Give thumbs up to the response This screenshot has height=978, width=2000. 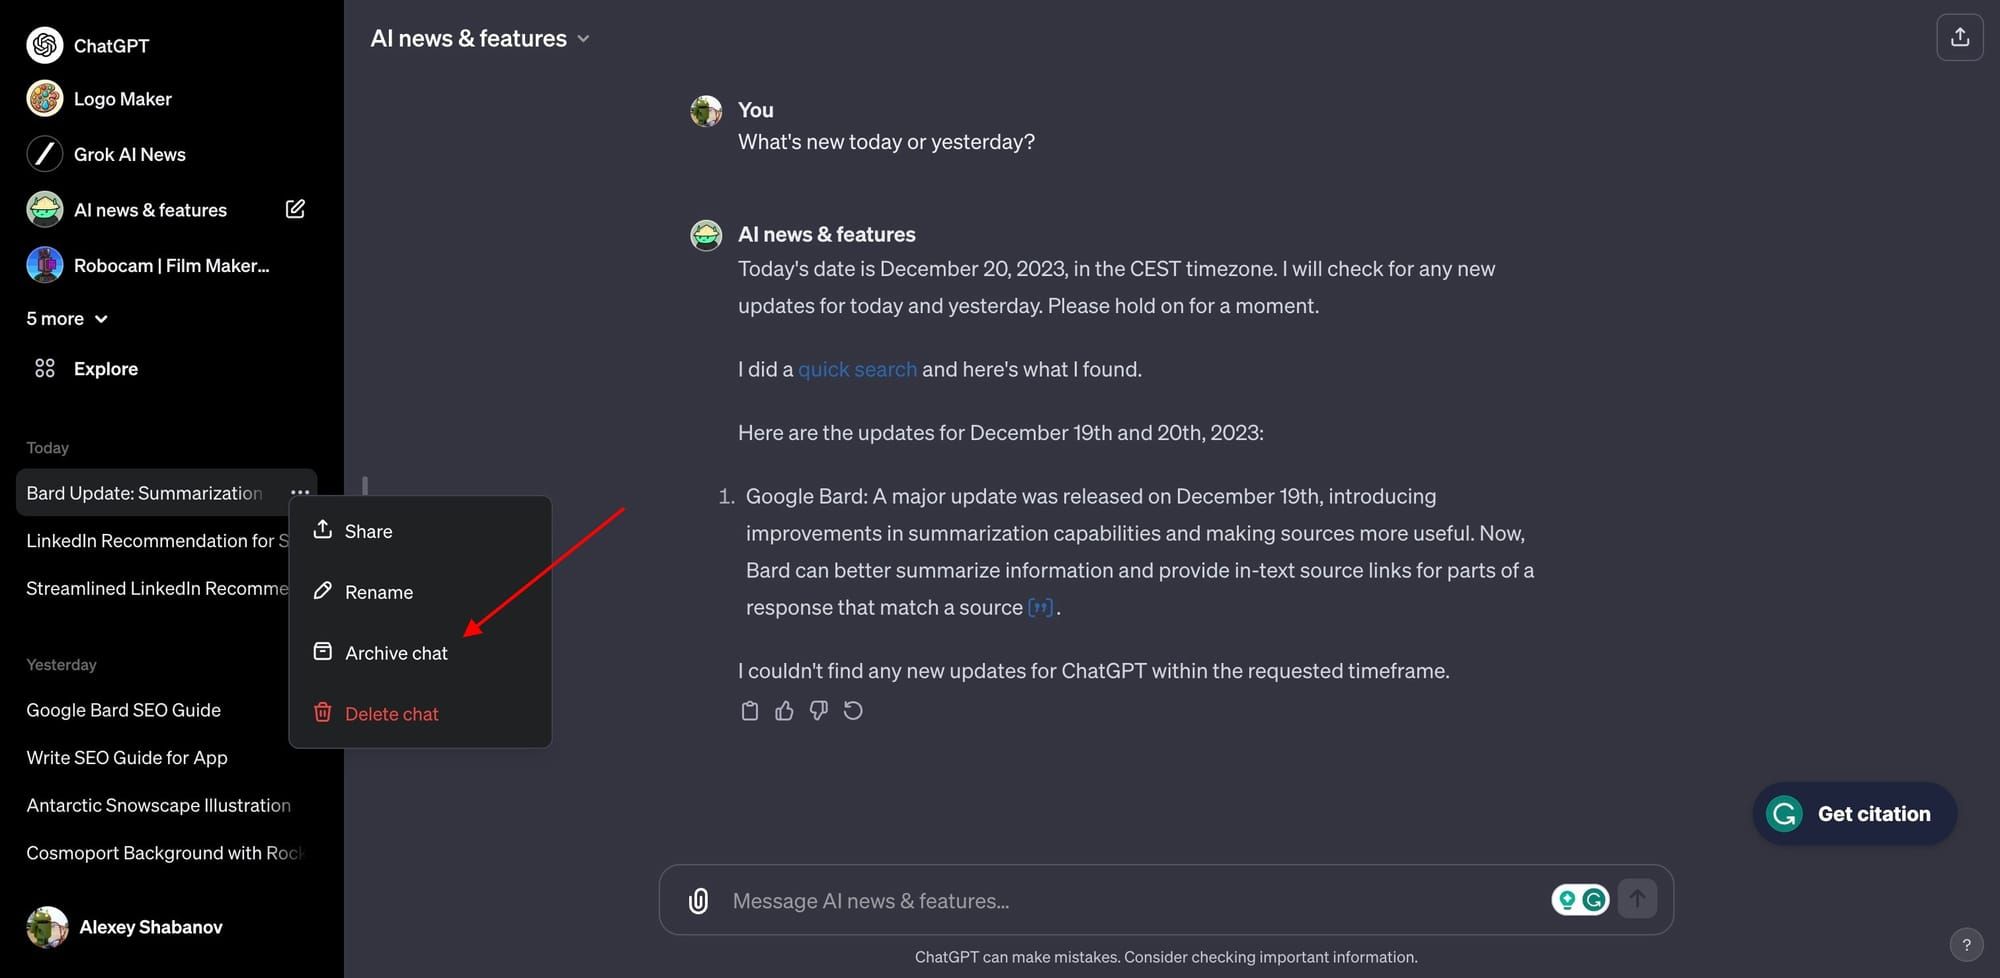click(784, 710)
